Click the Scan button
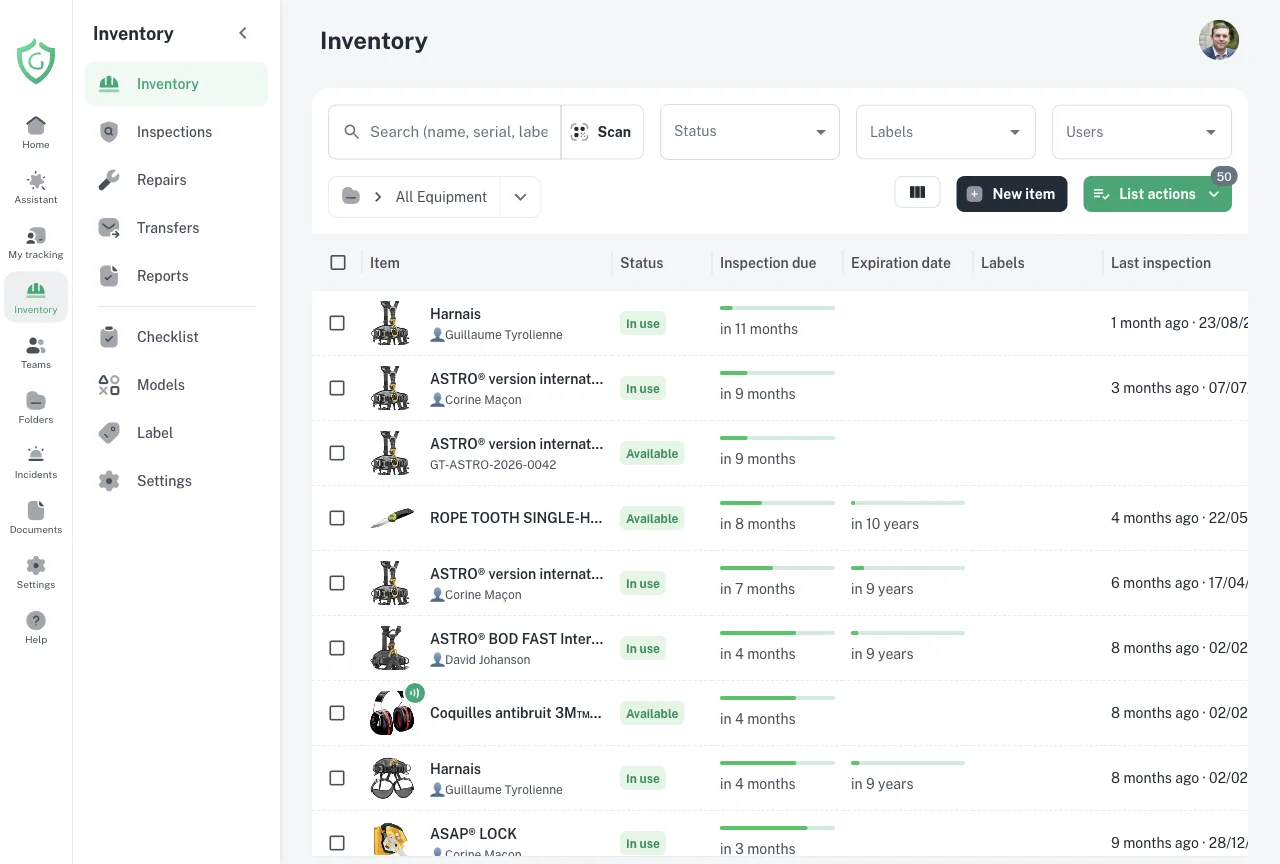This screenshot has width=1280, height=864. click(x=601, y=132)
